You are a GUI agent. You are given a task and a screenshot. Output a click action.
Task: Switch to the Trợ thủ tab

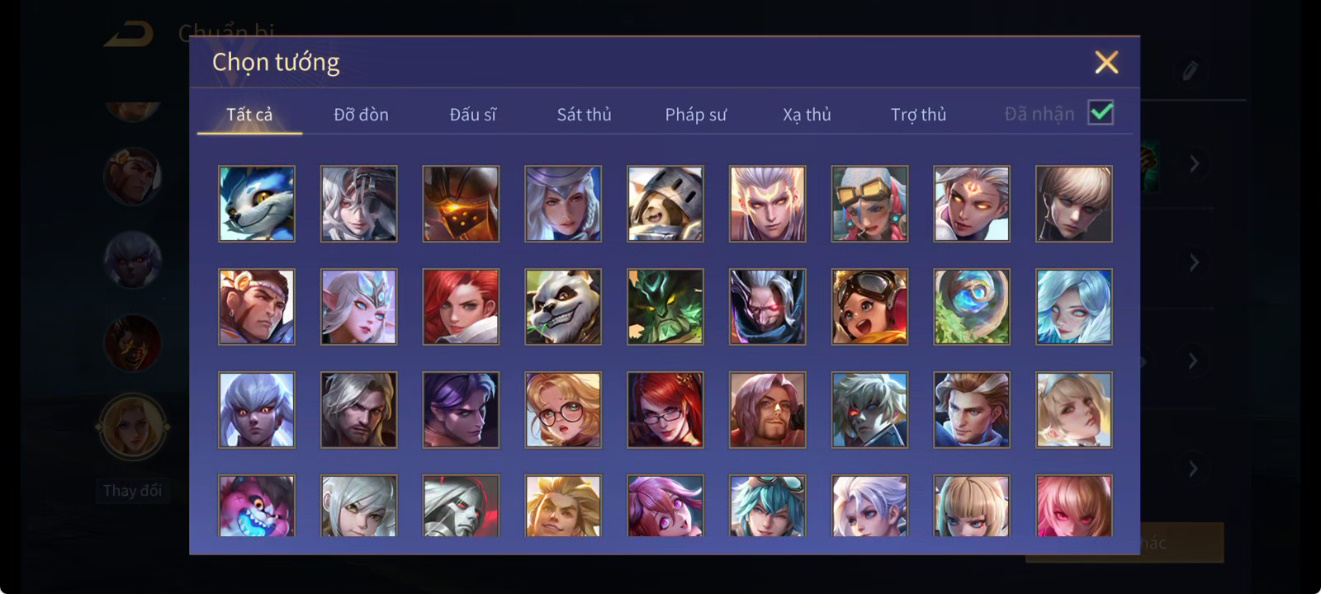918,114
